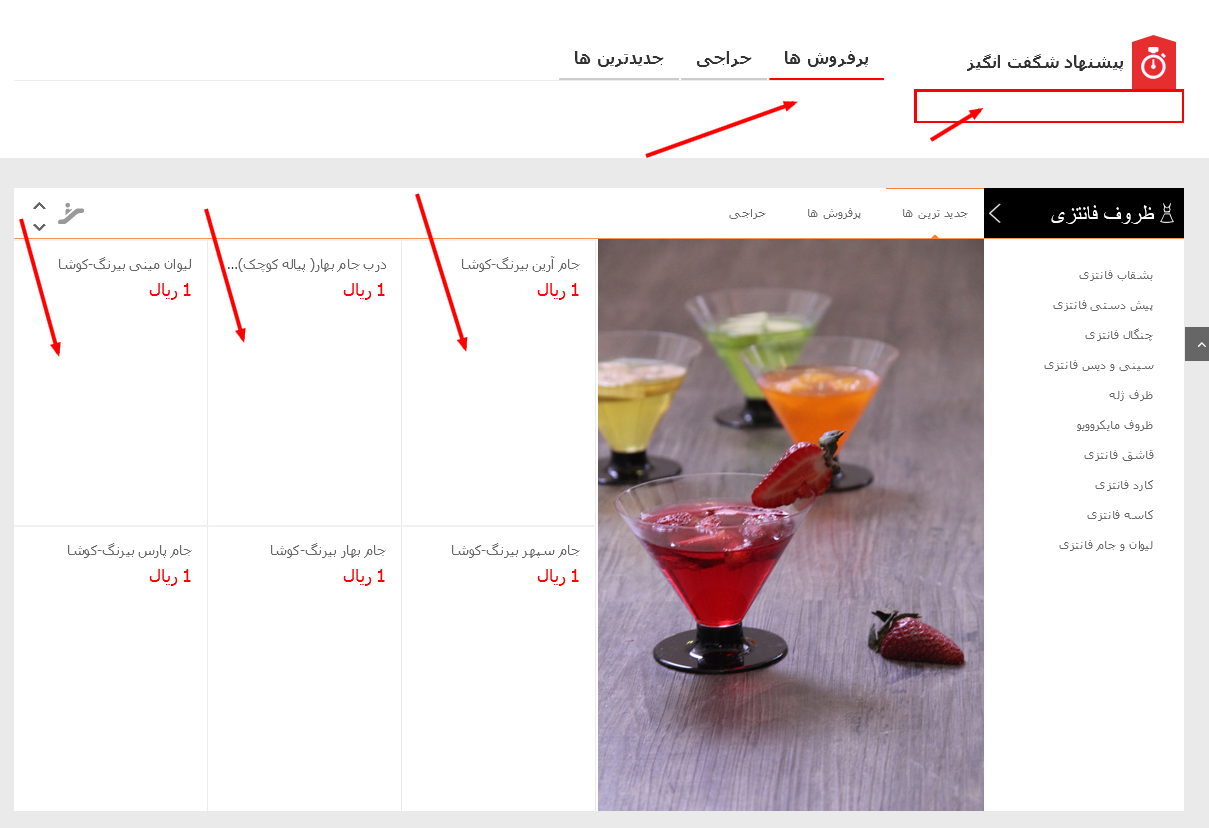1209x828 pixels.
Task: Switch to حراجی tab in product panel
Action: [x=747, y=214]
